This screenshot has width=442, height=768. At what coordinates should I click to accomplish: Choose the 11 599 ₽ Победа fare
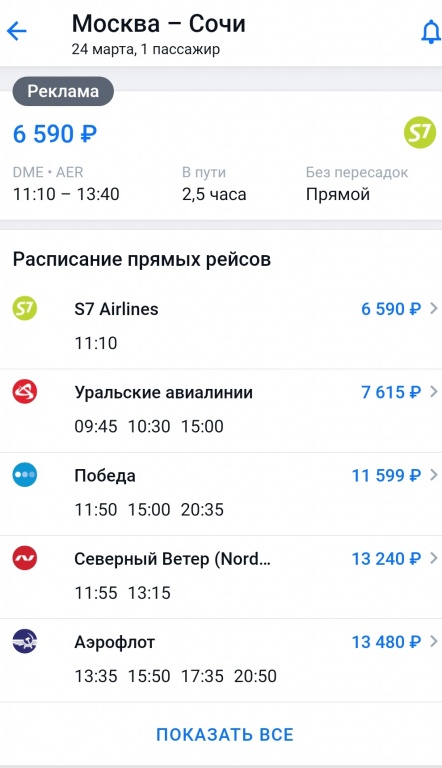click(x=387, y=476)
